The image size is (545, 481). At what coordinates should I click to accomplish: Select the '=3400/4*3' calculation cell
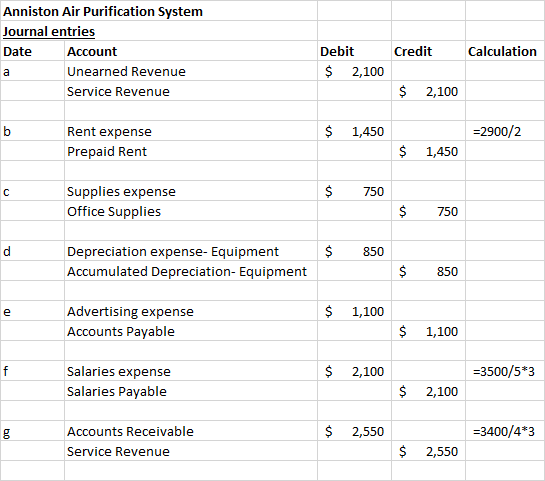coord(505,431)
